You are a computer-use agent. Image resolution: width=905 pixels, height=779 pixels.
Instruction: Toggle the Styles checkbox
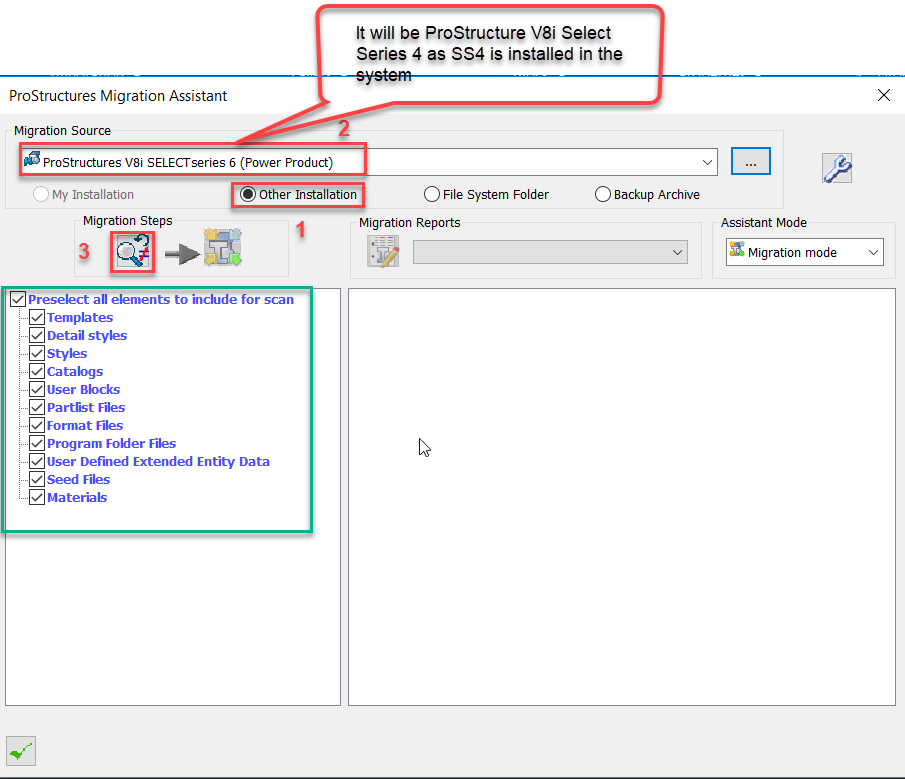click(37, 353)
